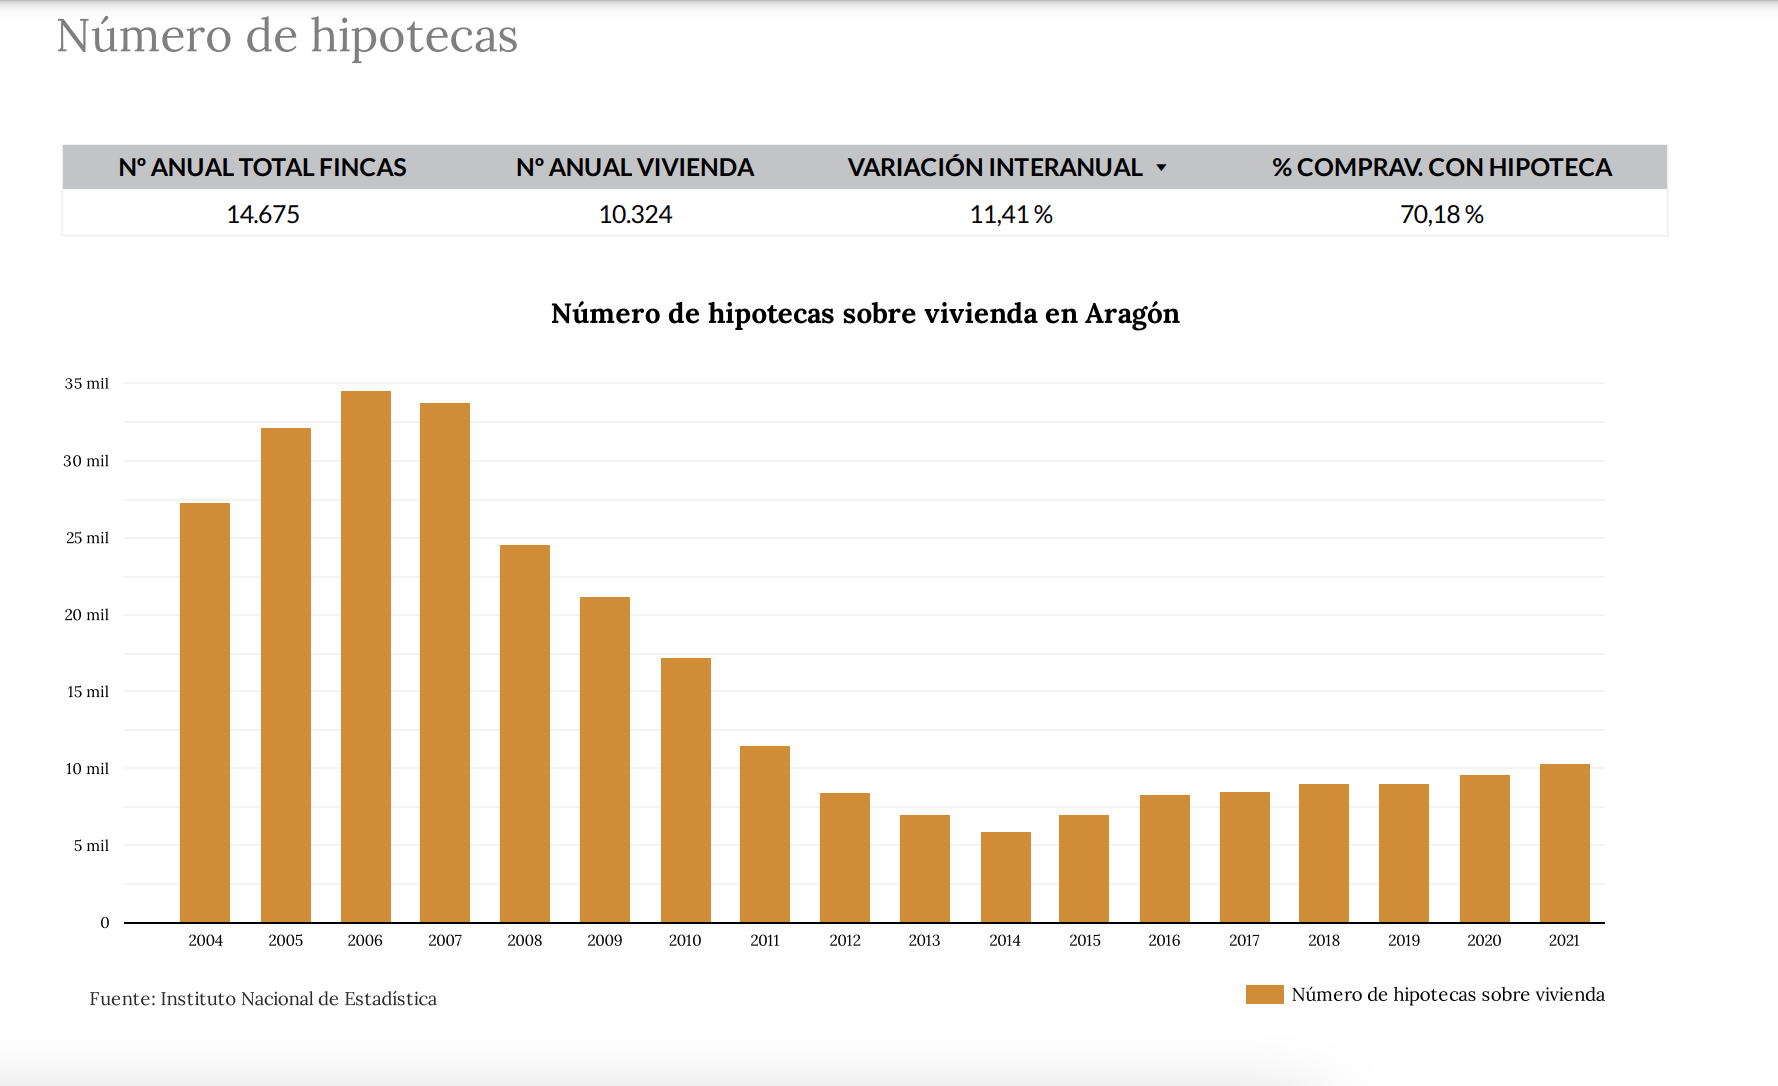Select the 2010 bar in the chart

click(685, 790)
